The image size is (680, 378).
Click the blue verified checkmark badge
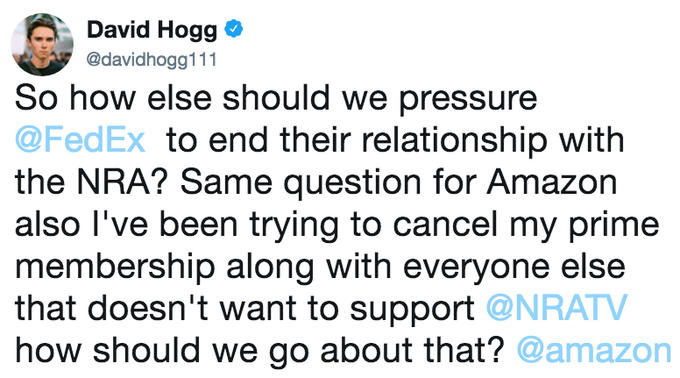pos(234,29)
